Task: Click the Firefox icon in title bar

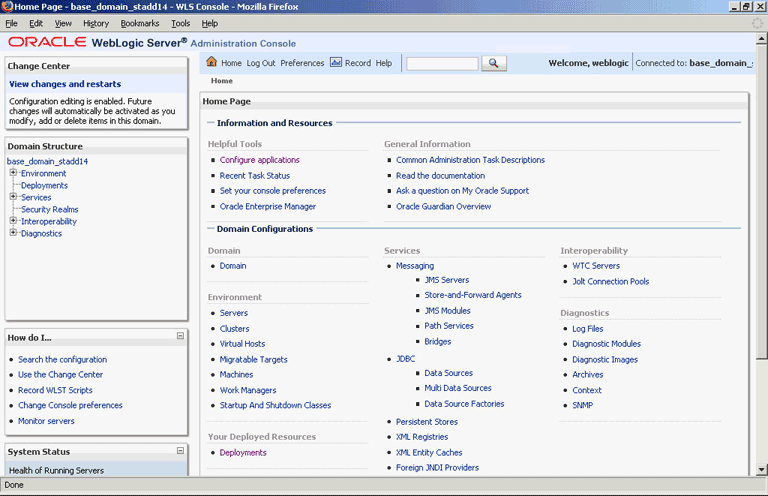Action: (x=7, y=6)
